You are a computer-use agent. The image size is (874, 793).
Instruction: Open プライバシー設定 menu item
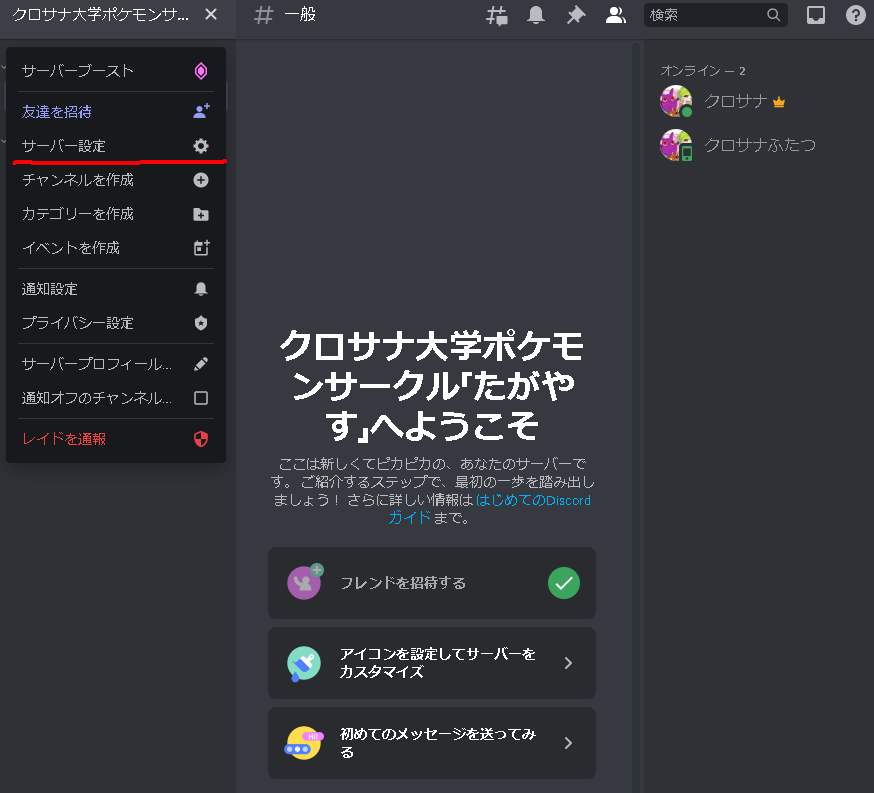click(x=116, y=323)
